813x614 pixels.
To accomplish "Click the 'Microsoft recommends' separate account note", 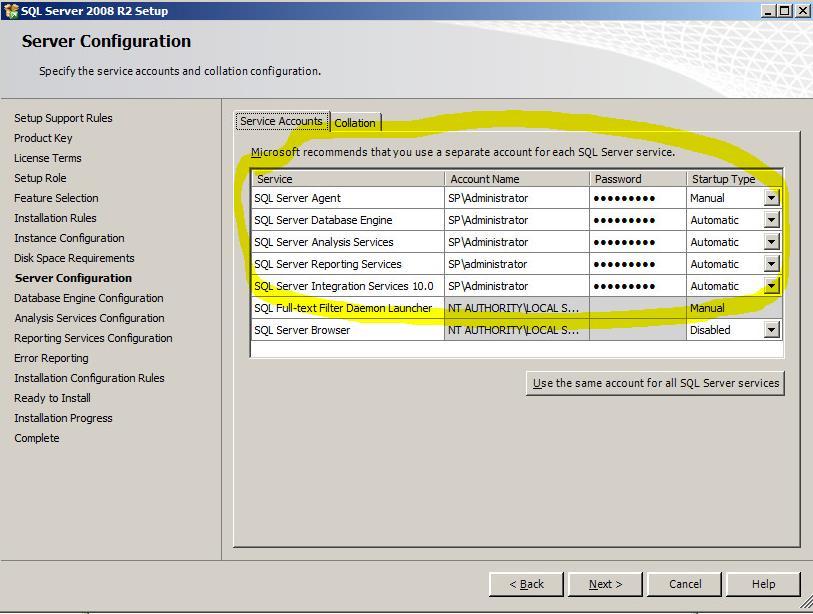I will point(463,152).
